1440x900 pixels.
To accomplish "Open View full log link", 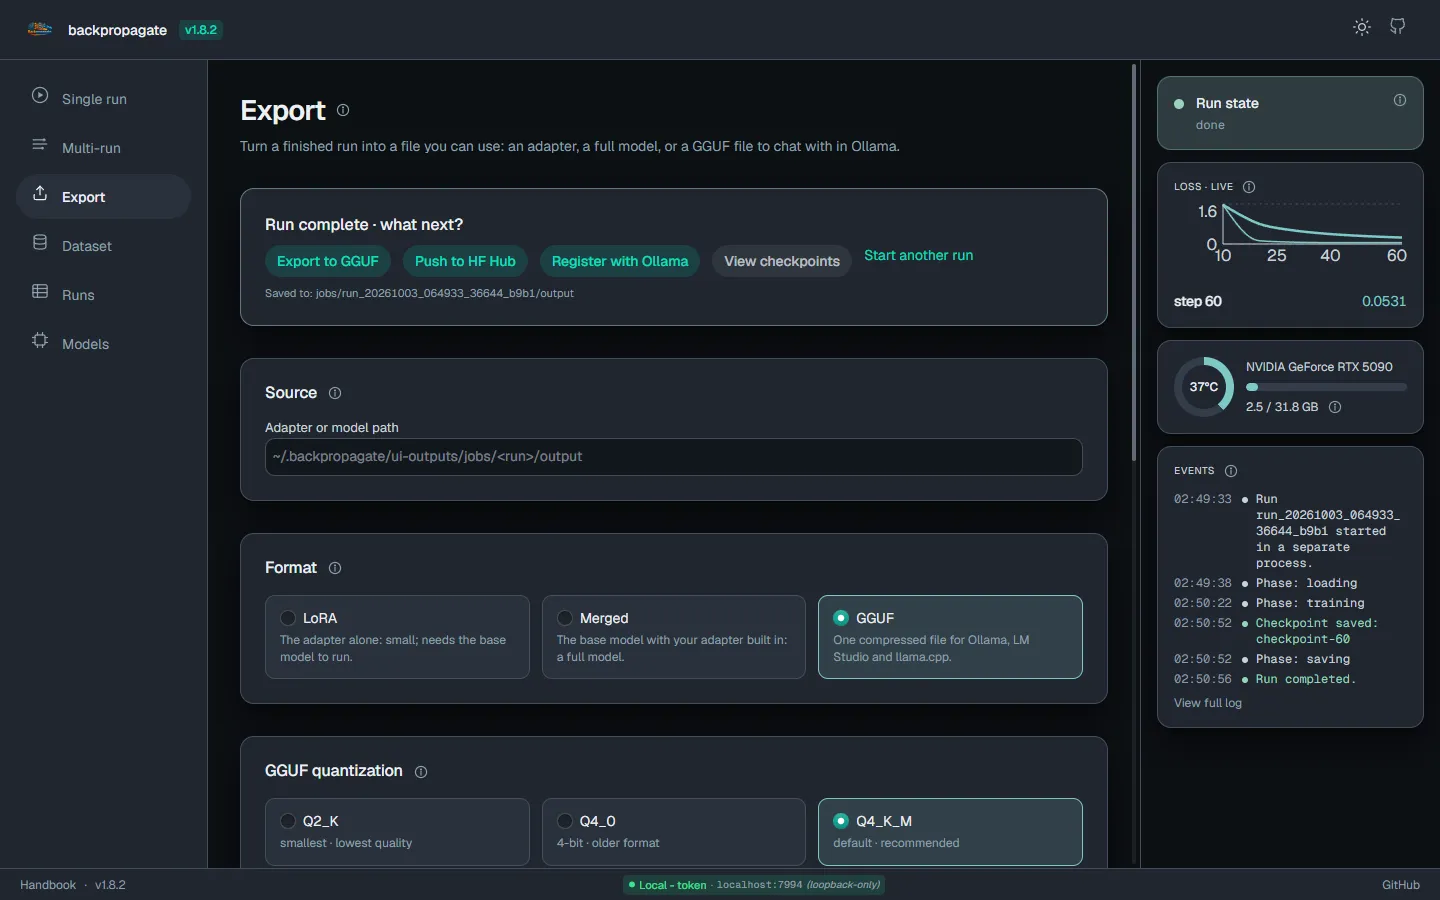I will click(x=1208, y=703).
